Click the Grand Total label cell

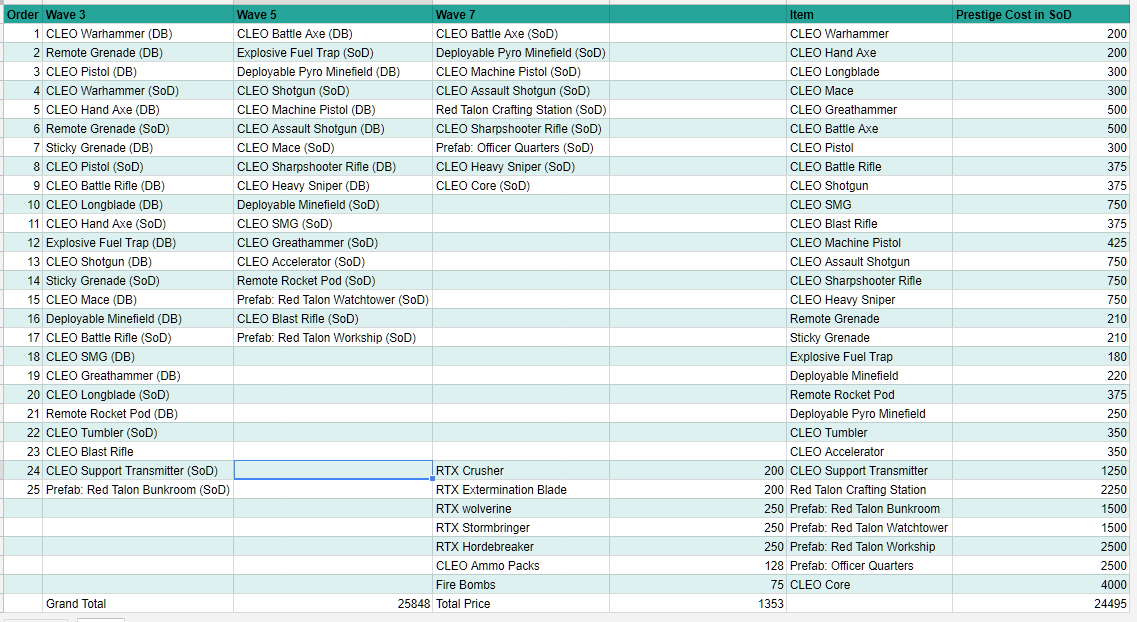tap(137, 604)
